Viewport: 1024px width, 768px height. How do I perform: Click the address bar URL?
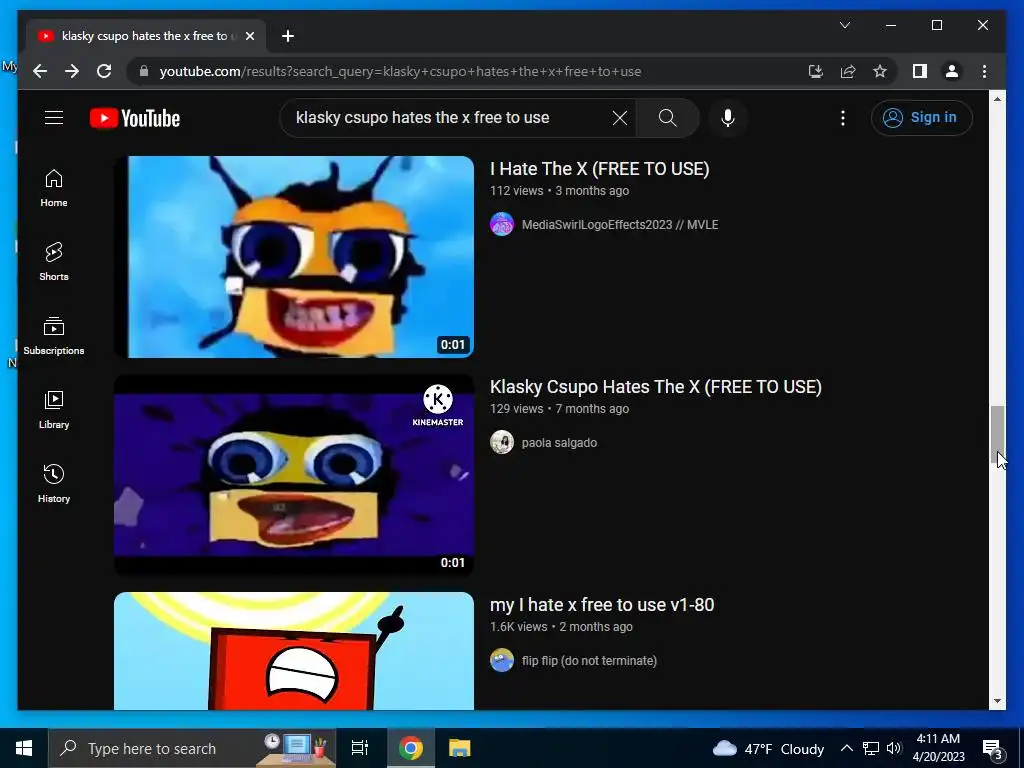click(400, 71)
